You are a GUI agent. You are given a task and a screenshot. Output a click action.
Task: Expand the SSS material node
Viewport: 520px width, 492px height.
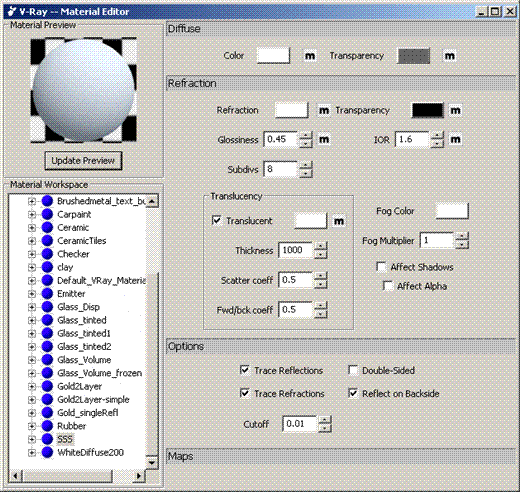tap(32, 439)
